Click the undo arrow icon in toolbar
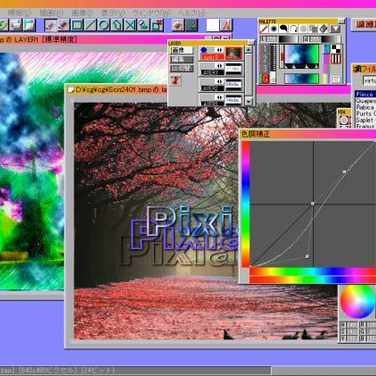Screen dimensions: 376x376 (x=3, y=25)
